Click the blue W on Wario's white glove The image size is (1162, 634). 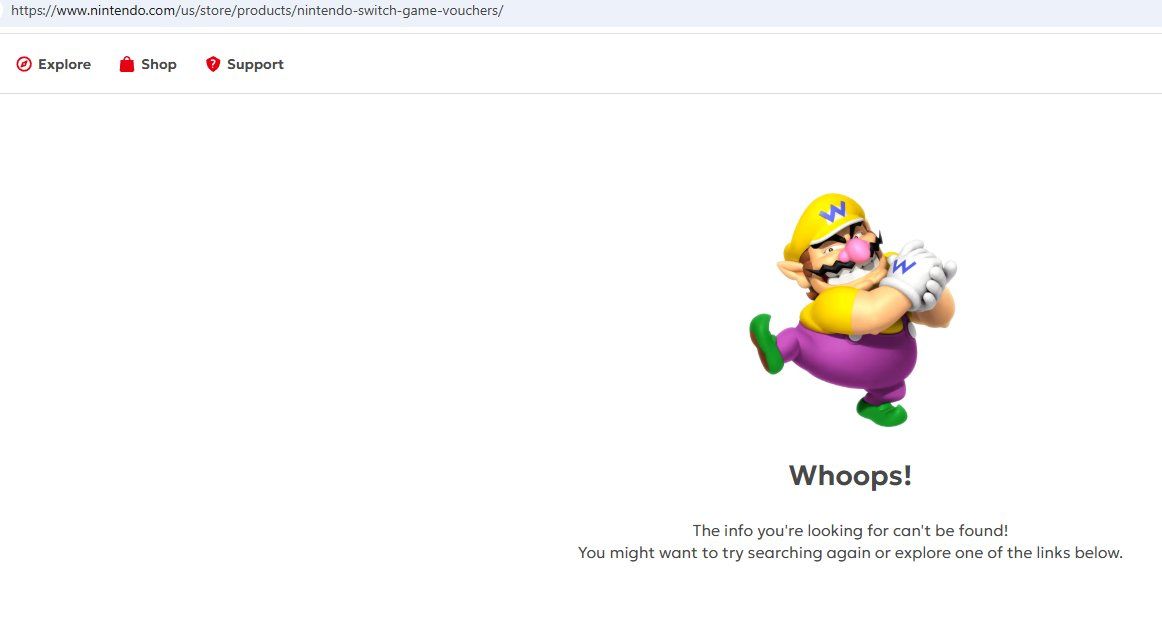pyautogui.click(x=903, y=266)
